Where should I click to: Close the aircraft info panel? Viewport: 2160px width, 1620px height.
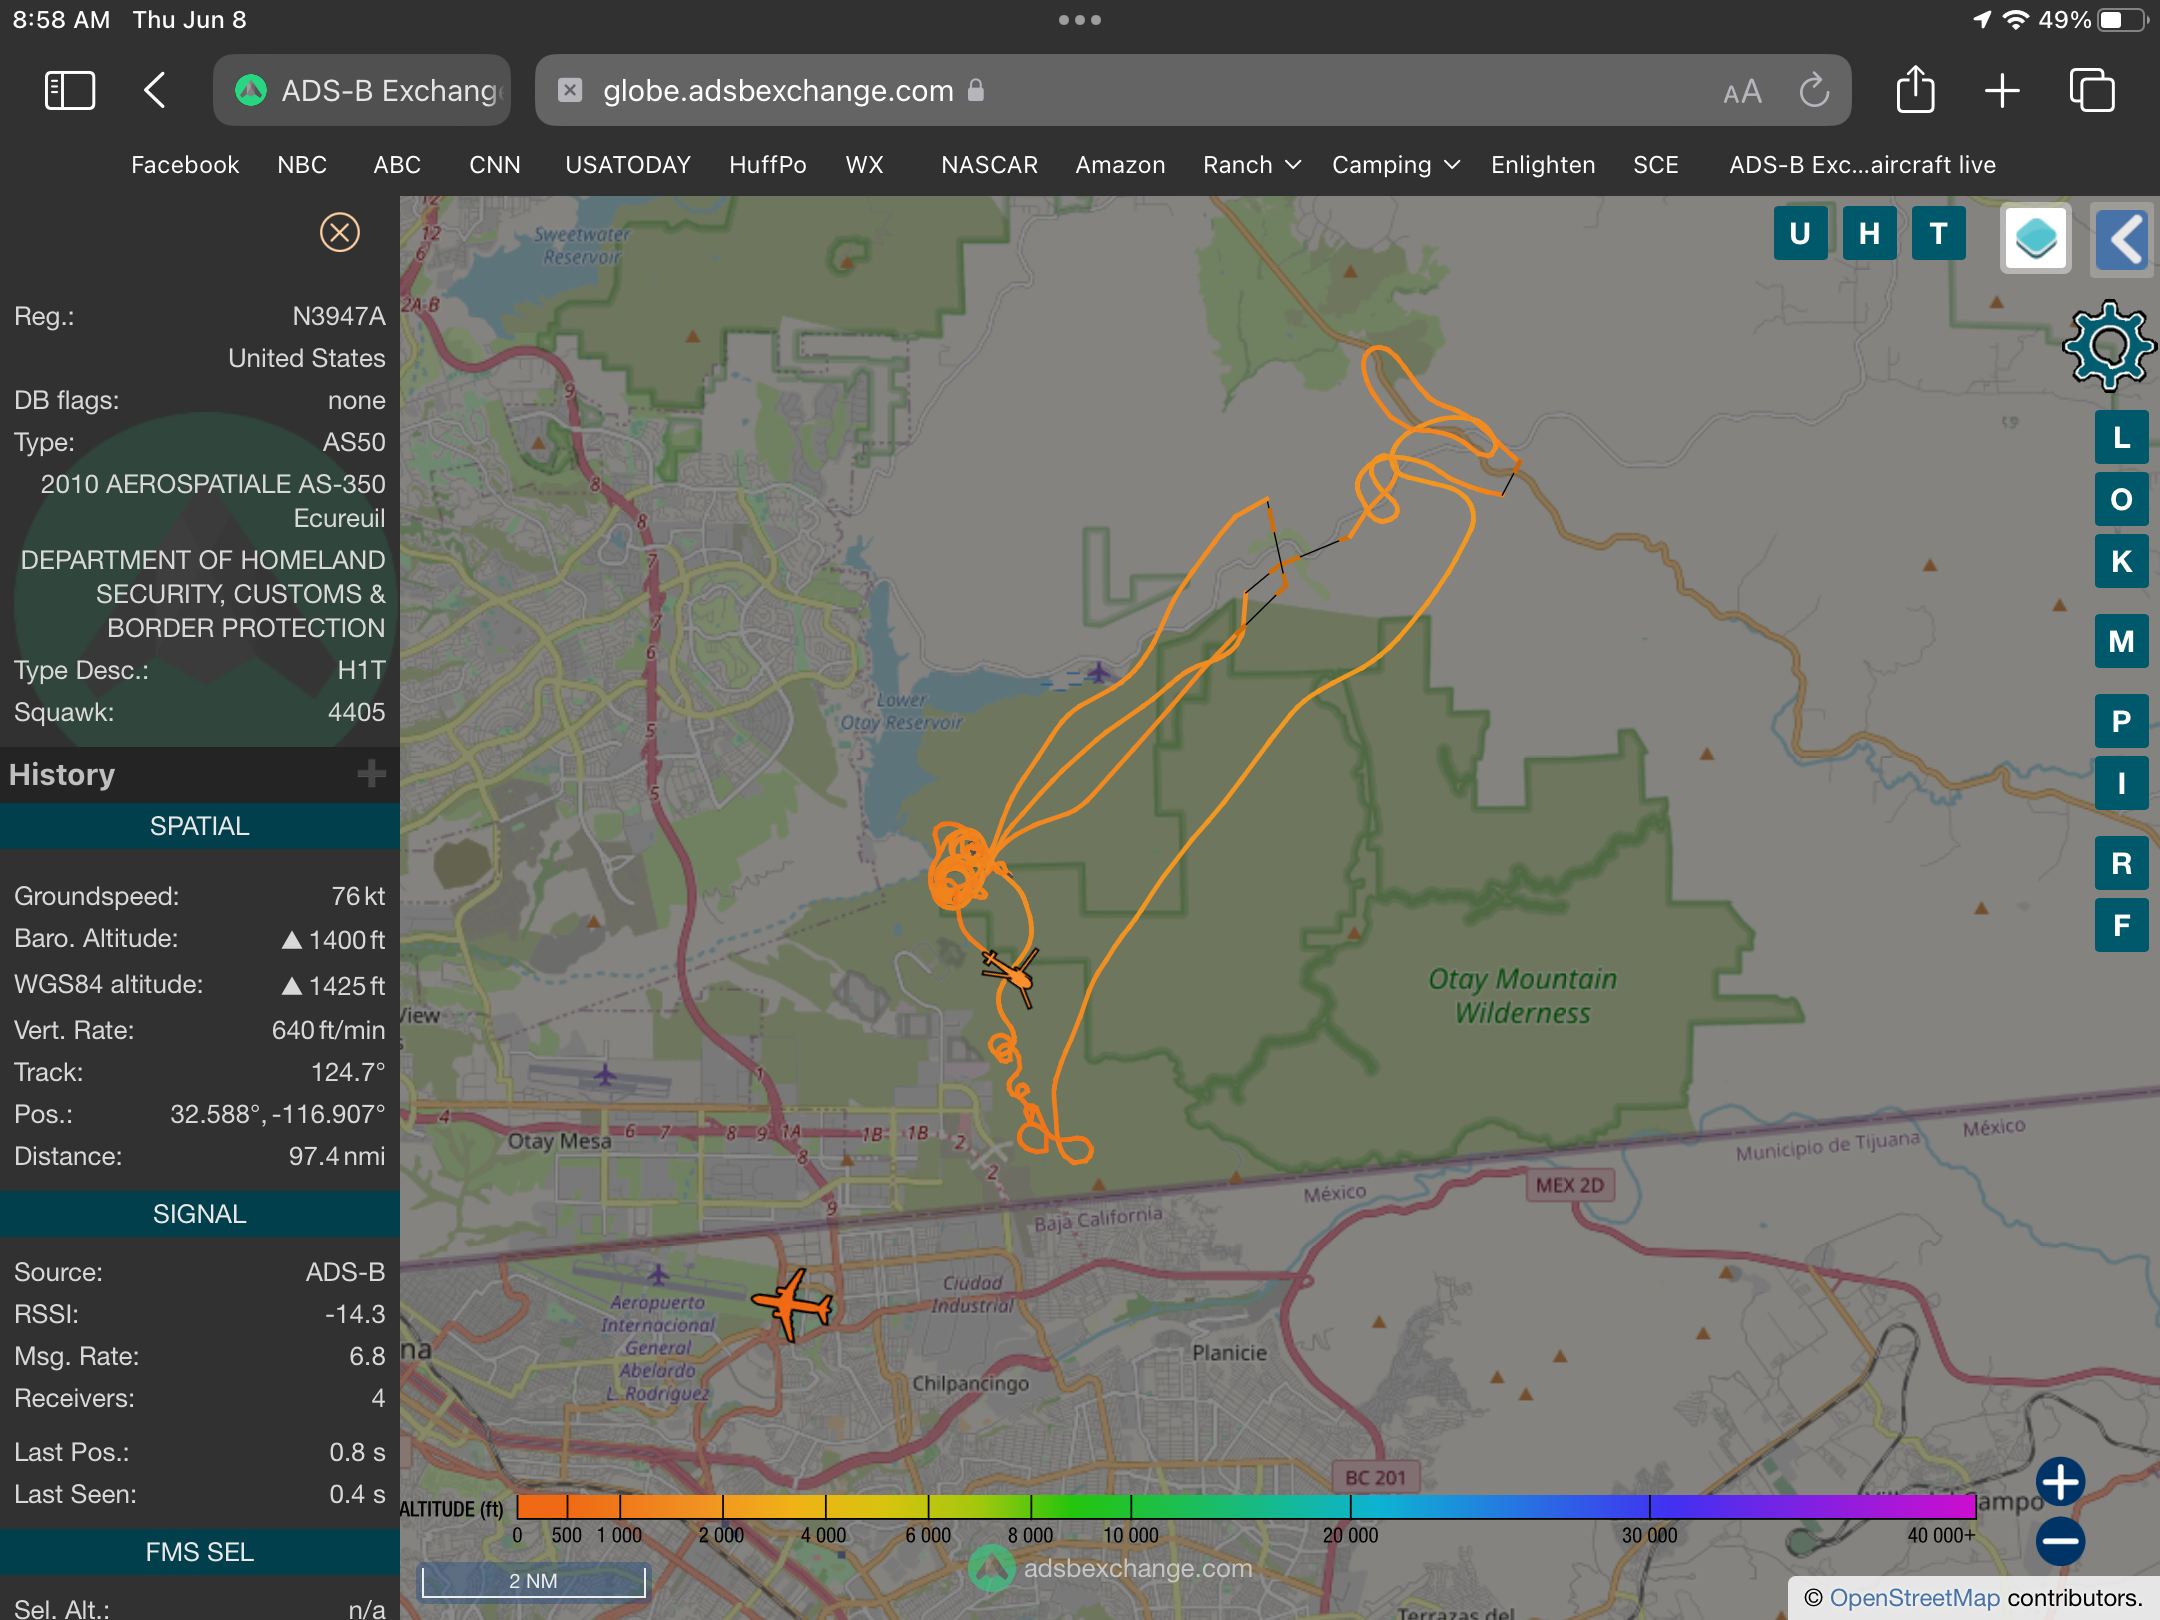click(340, 233)
